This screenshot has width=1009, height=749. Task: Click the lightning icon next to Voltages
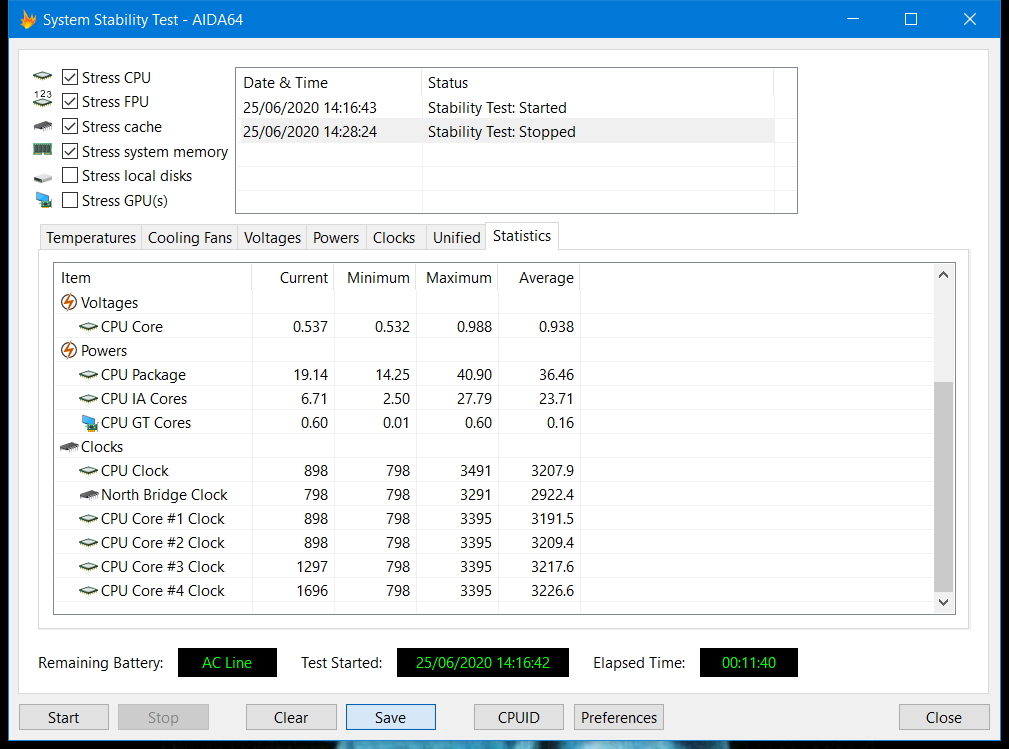pyautogui.click(x=69, y=302)
